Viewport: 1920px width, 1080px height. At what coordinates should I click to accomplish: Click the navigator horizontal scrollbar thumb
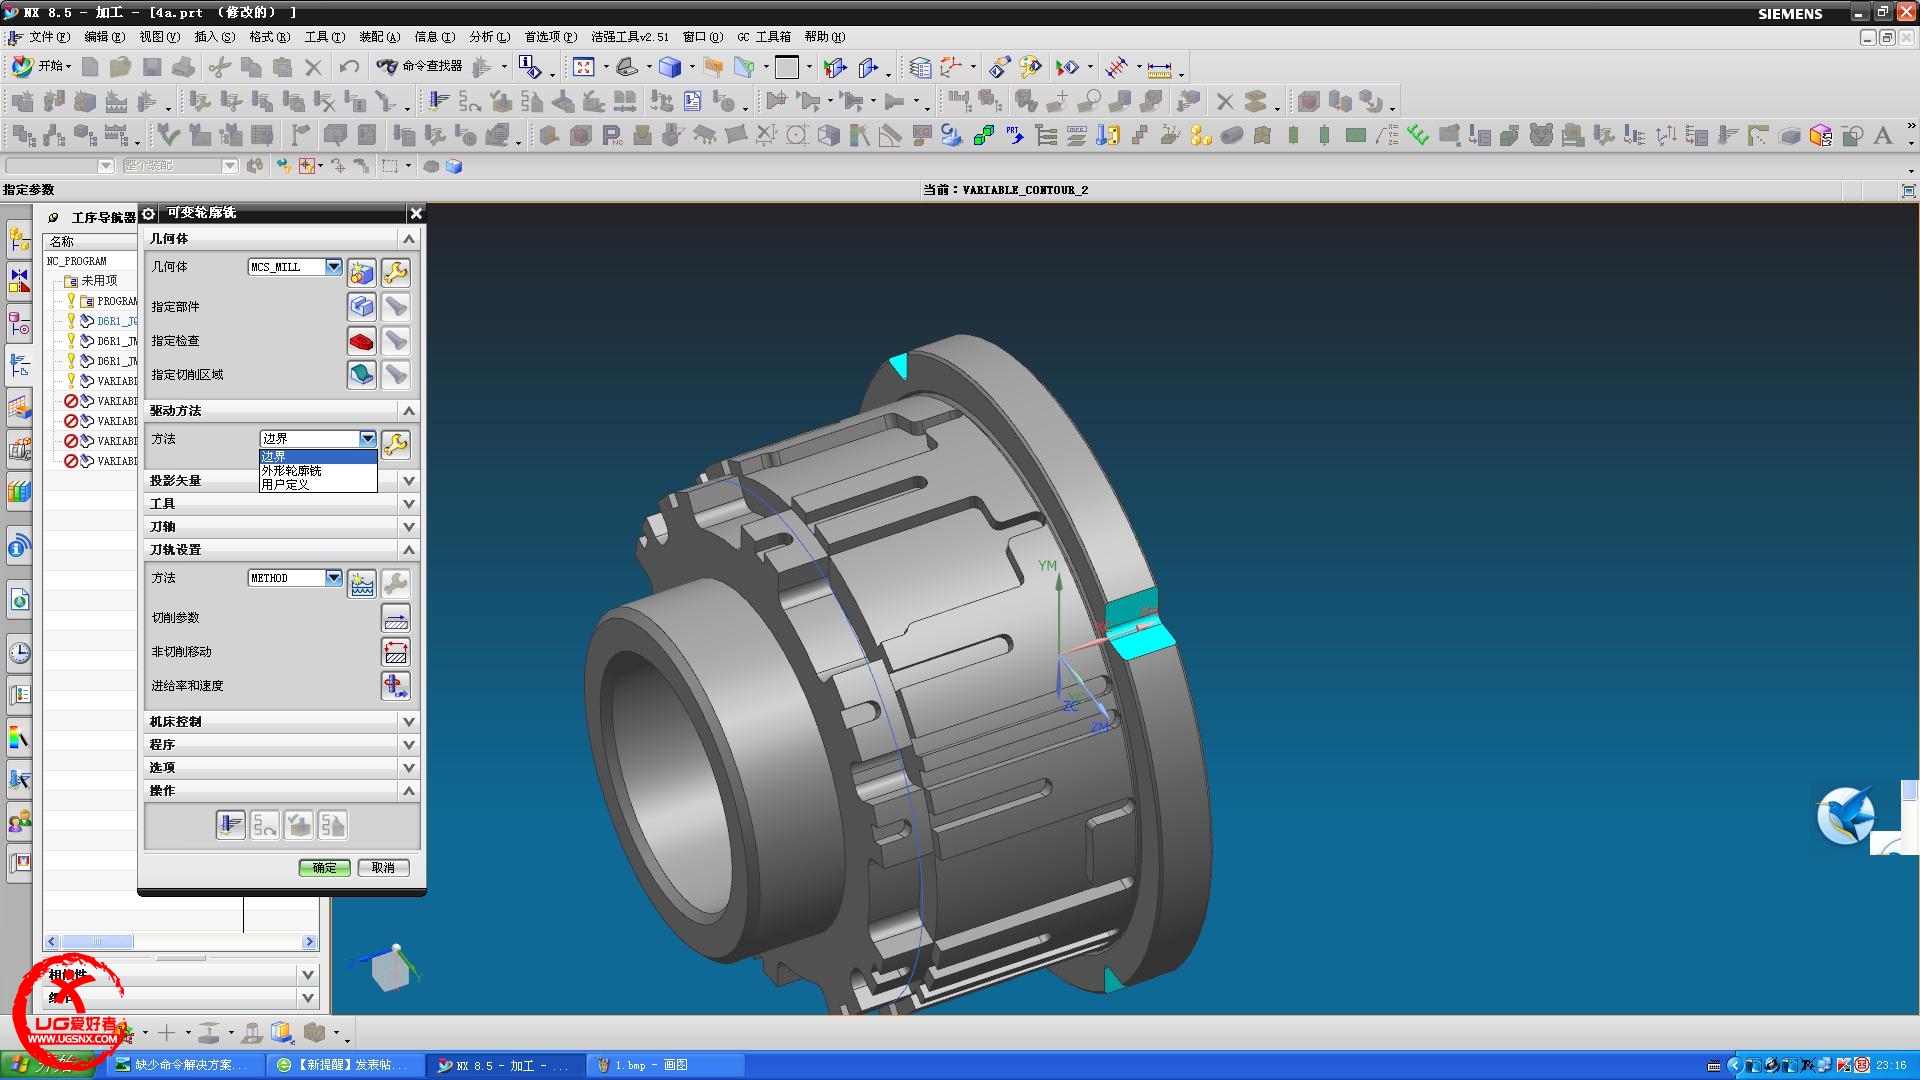pos(97,942)
